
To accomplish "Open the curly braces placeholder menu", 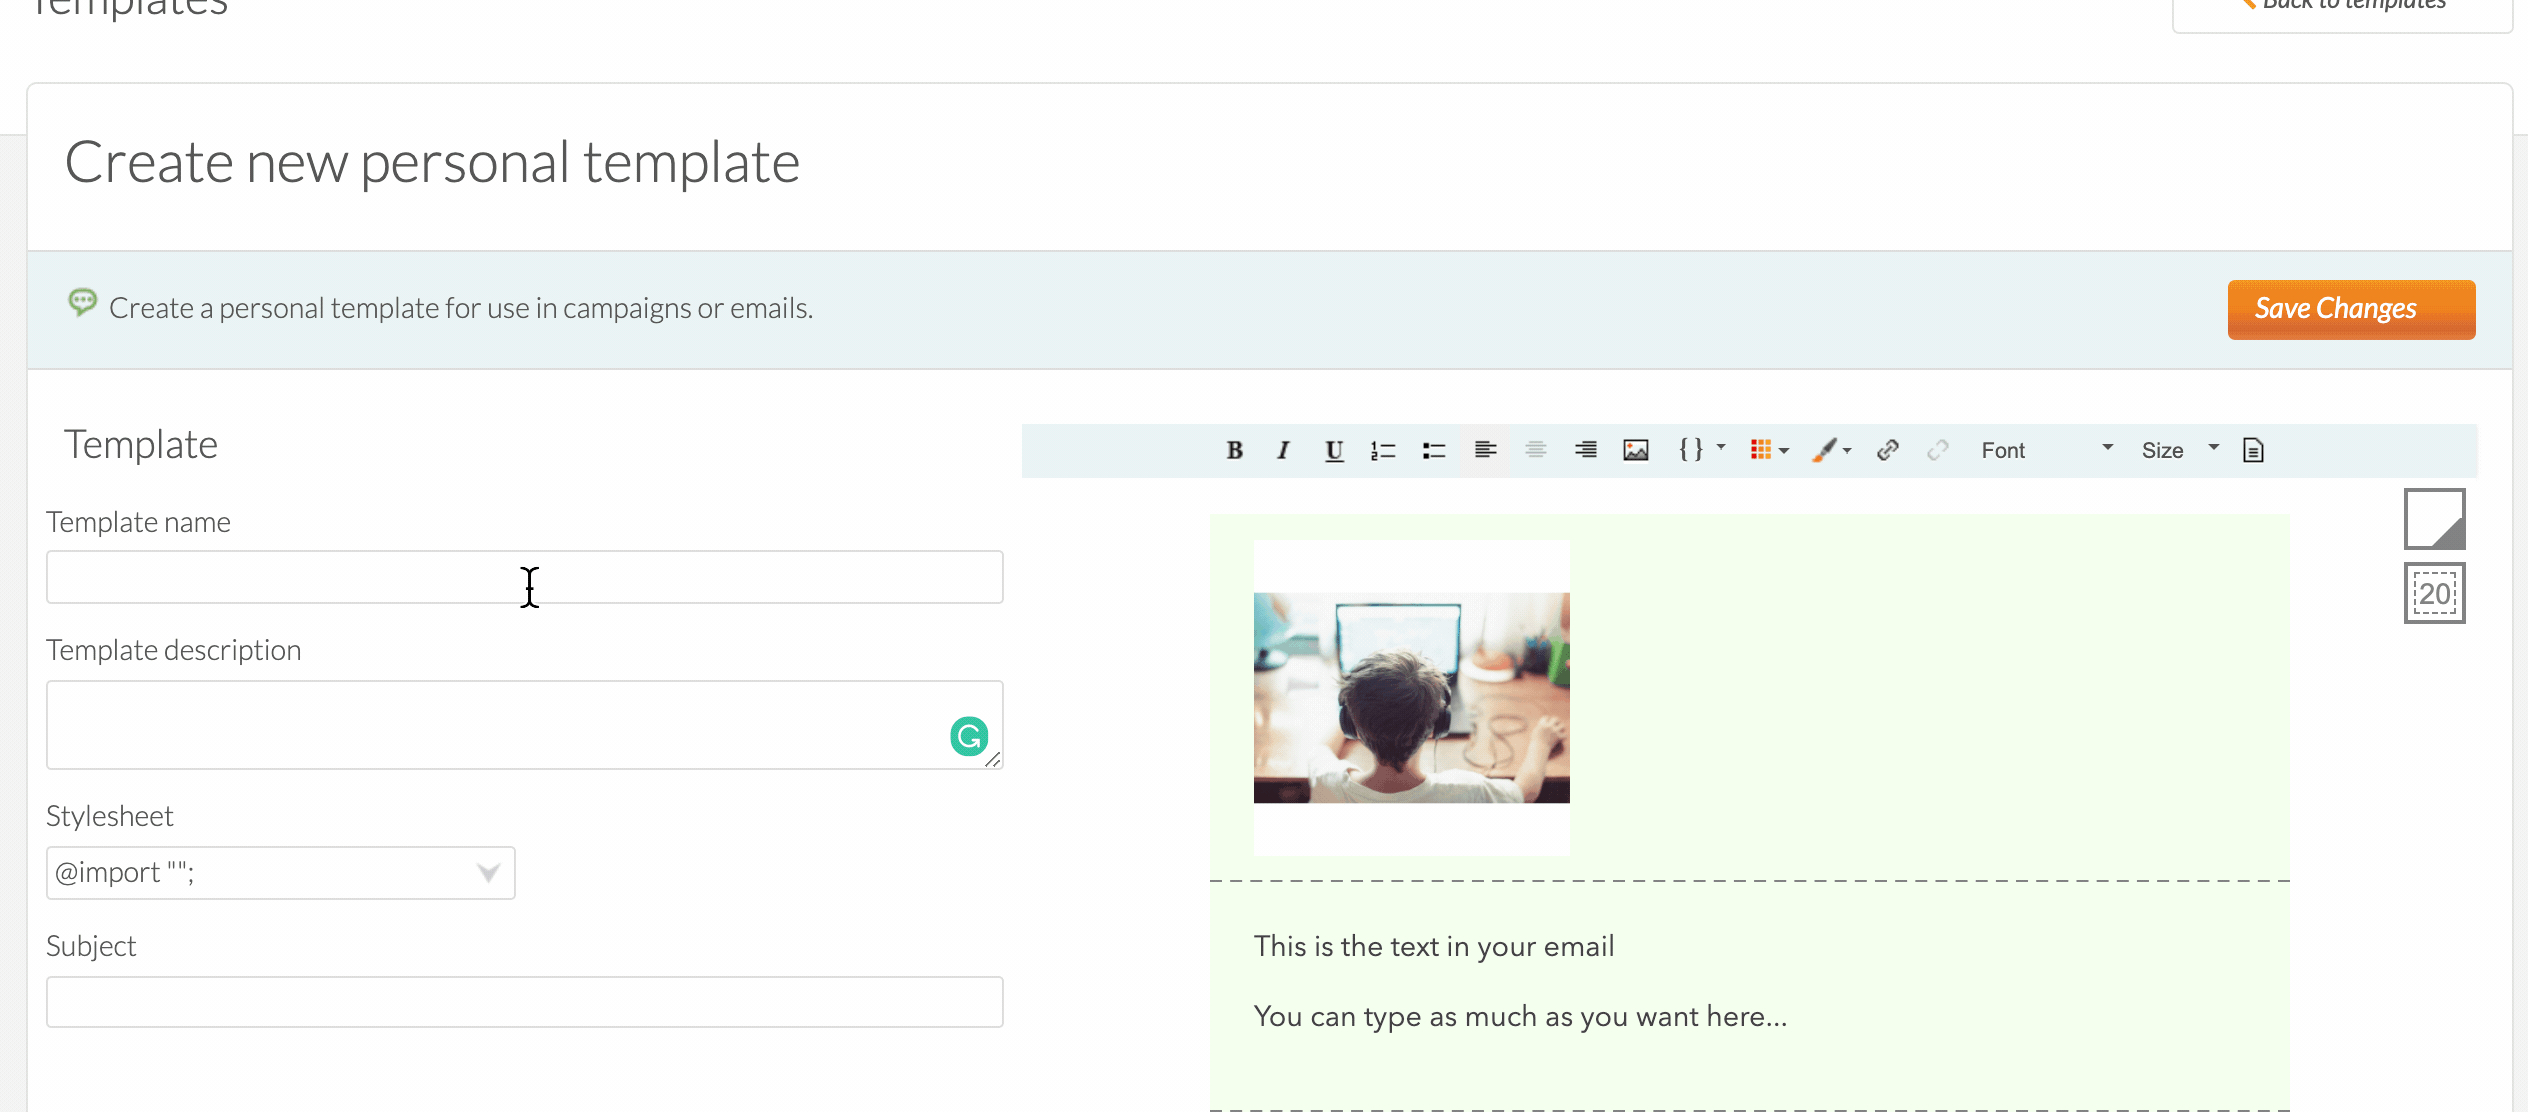I will (x=1701, y=450).
